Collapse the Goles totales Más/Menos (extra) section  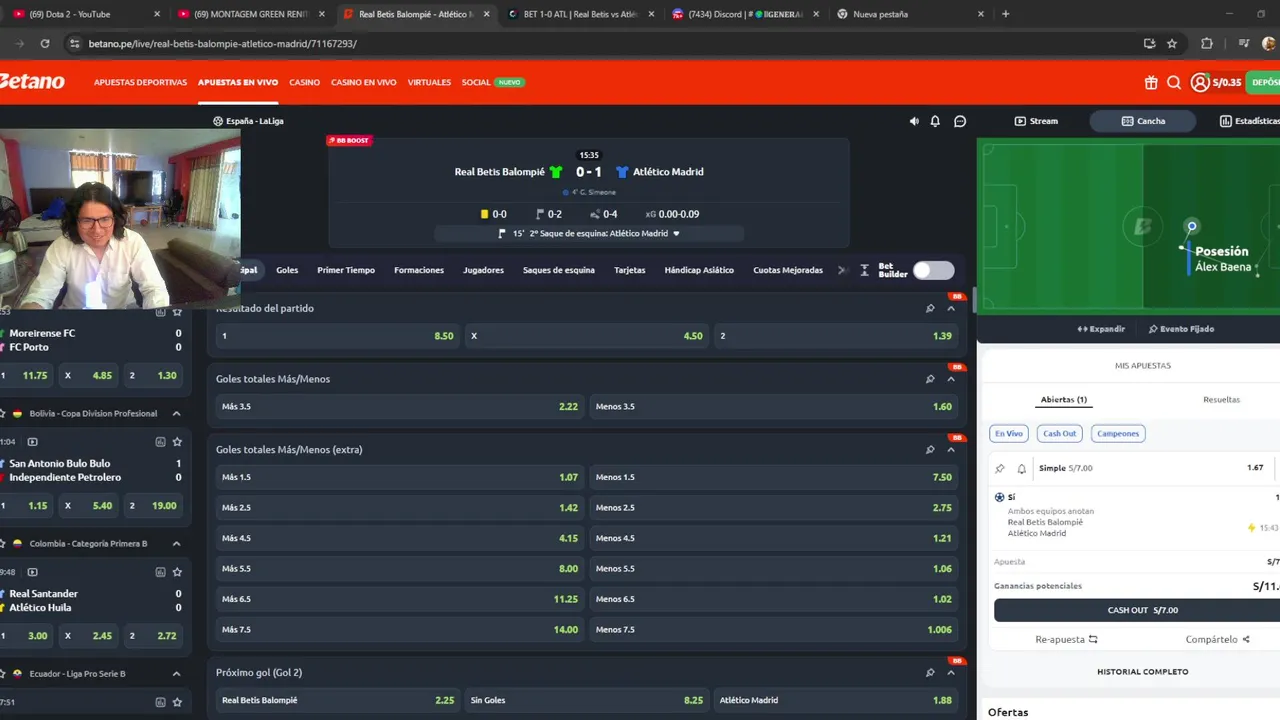(x=951, y=450)
